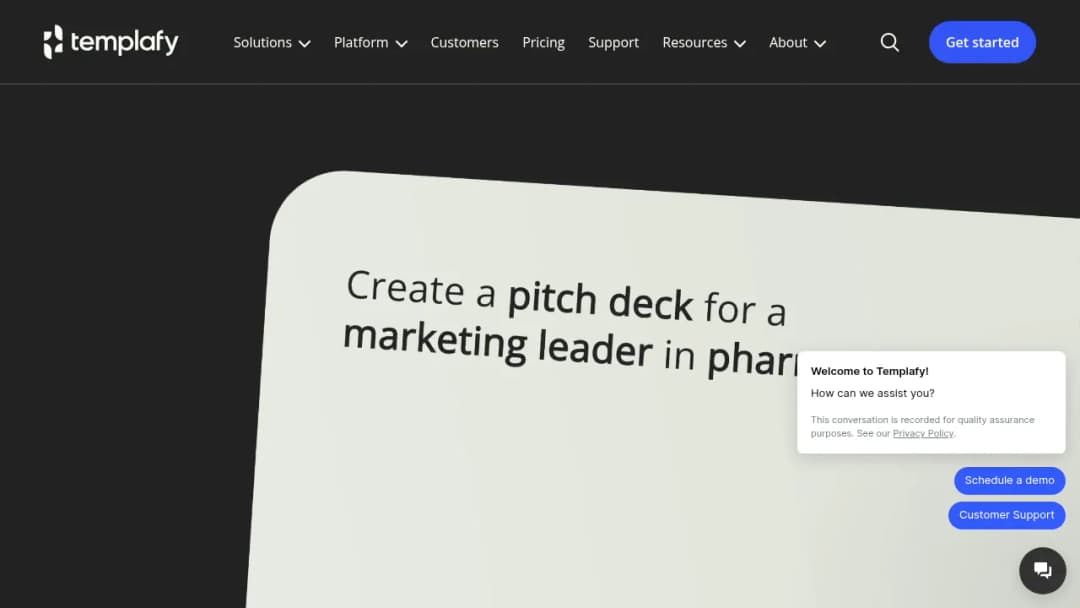Go to the Customers page
The height and width of the screenshot is (608, 1080).
click(x=464, y=43)
